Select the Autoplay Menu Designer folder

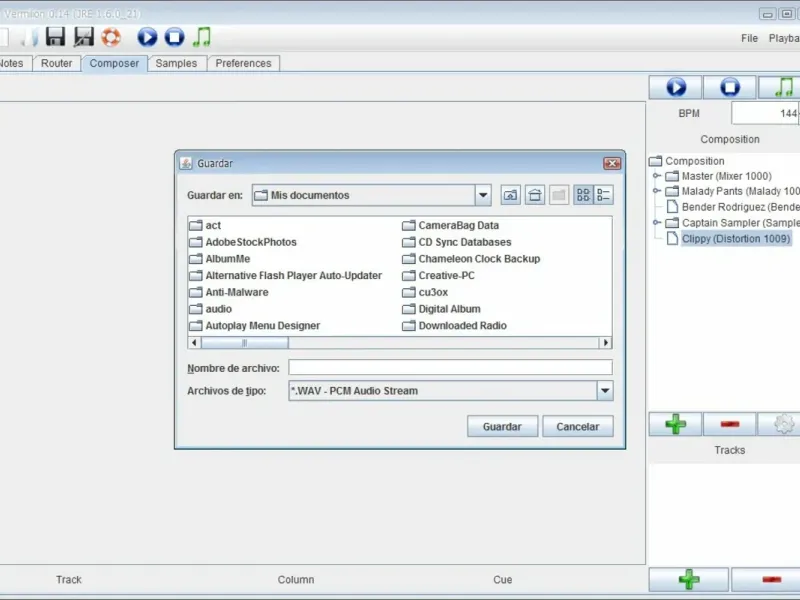coord(255,326)
